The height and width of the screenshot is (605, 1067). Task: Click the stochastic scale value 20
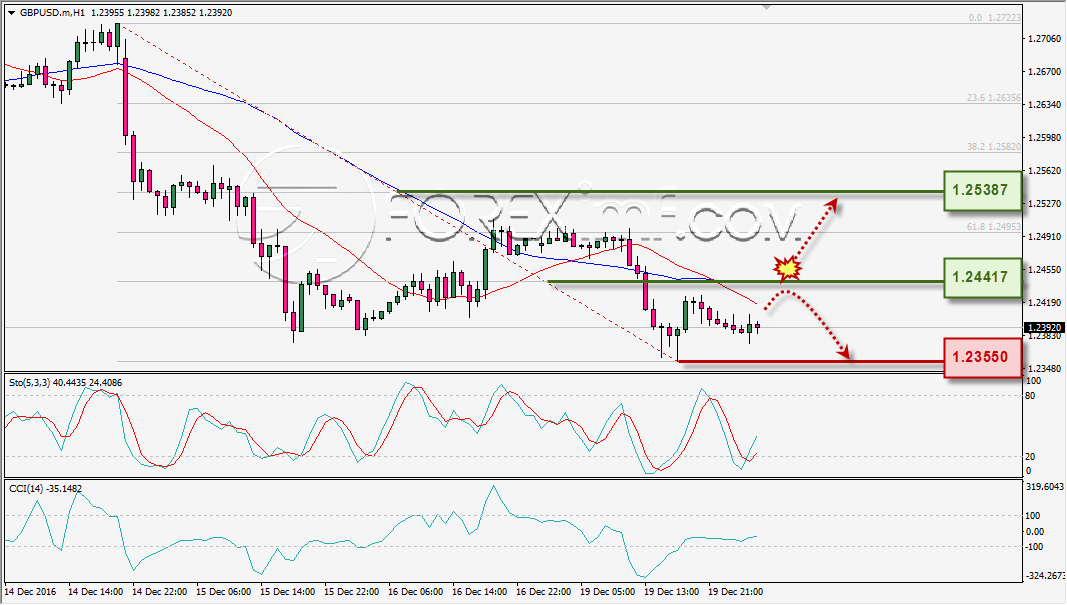[1030, 457]
